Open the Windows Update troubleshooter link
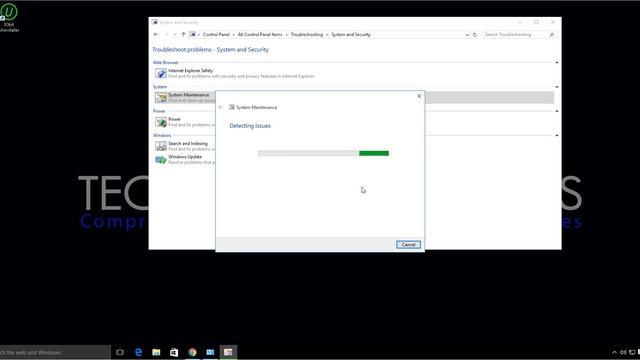Image resolution: width=640 pixels, height=360 pixels. pos(185,157)
